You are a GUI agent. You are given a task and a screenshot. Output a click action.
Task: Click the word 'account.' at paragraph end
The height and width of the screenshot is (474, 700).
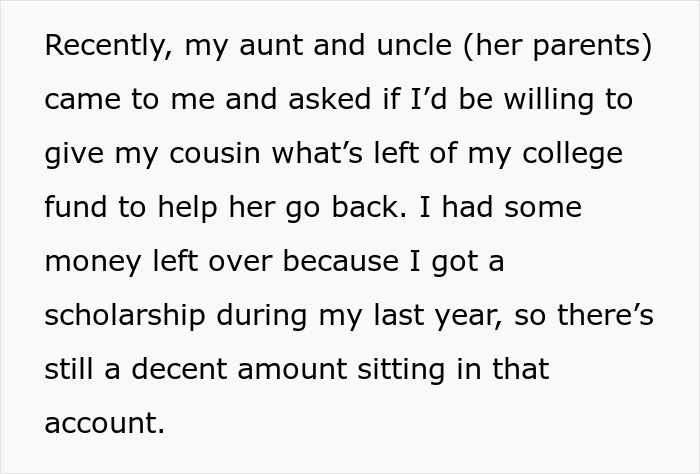[104, 422]
